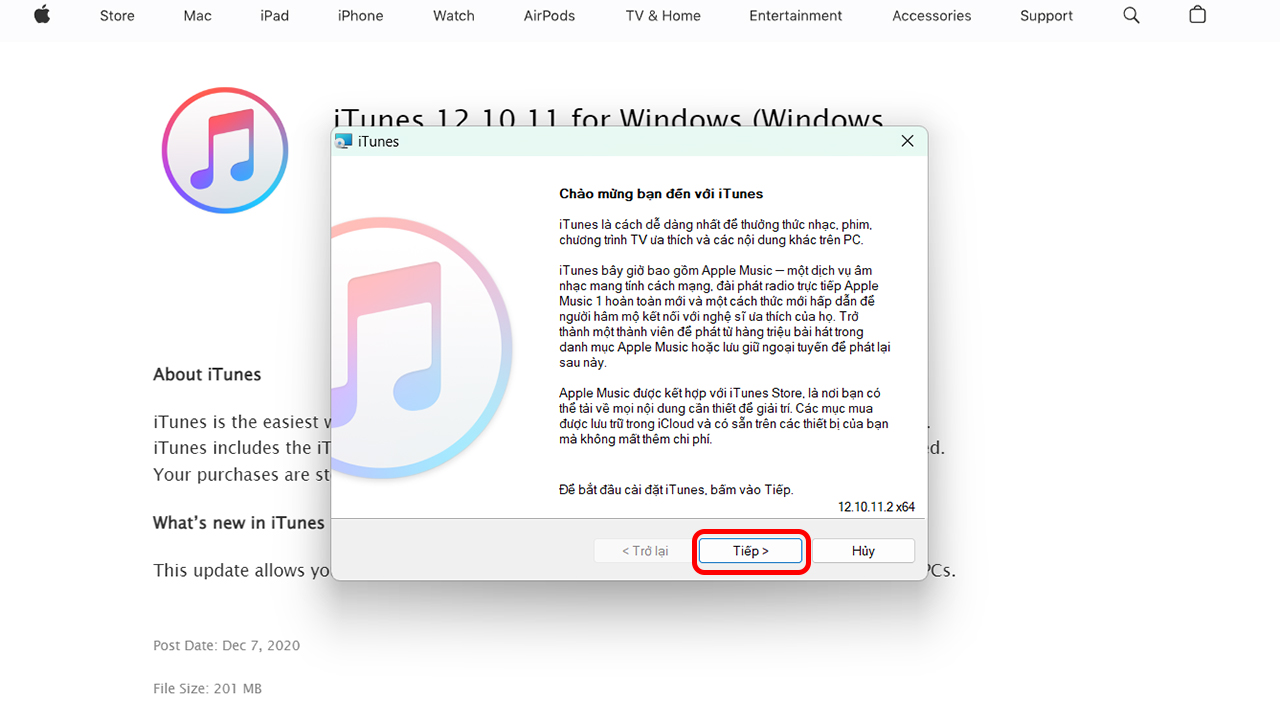1280x723 pixels.
Task: Click the < Trở lại back button
Action: tap(645, 551)
